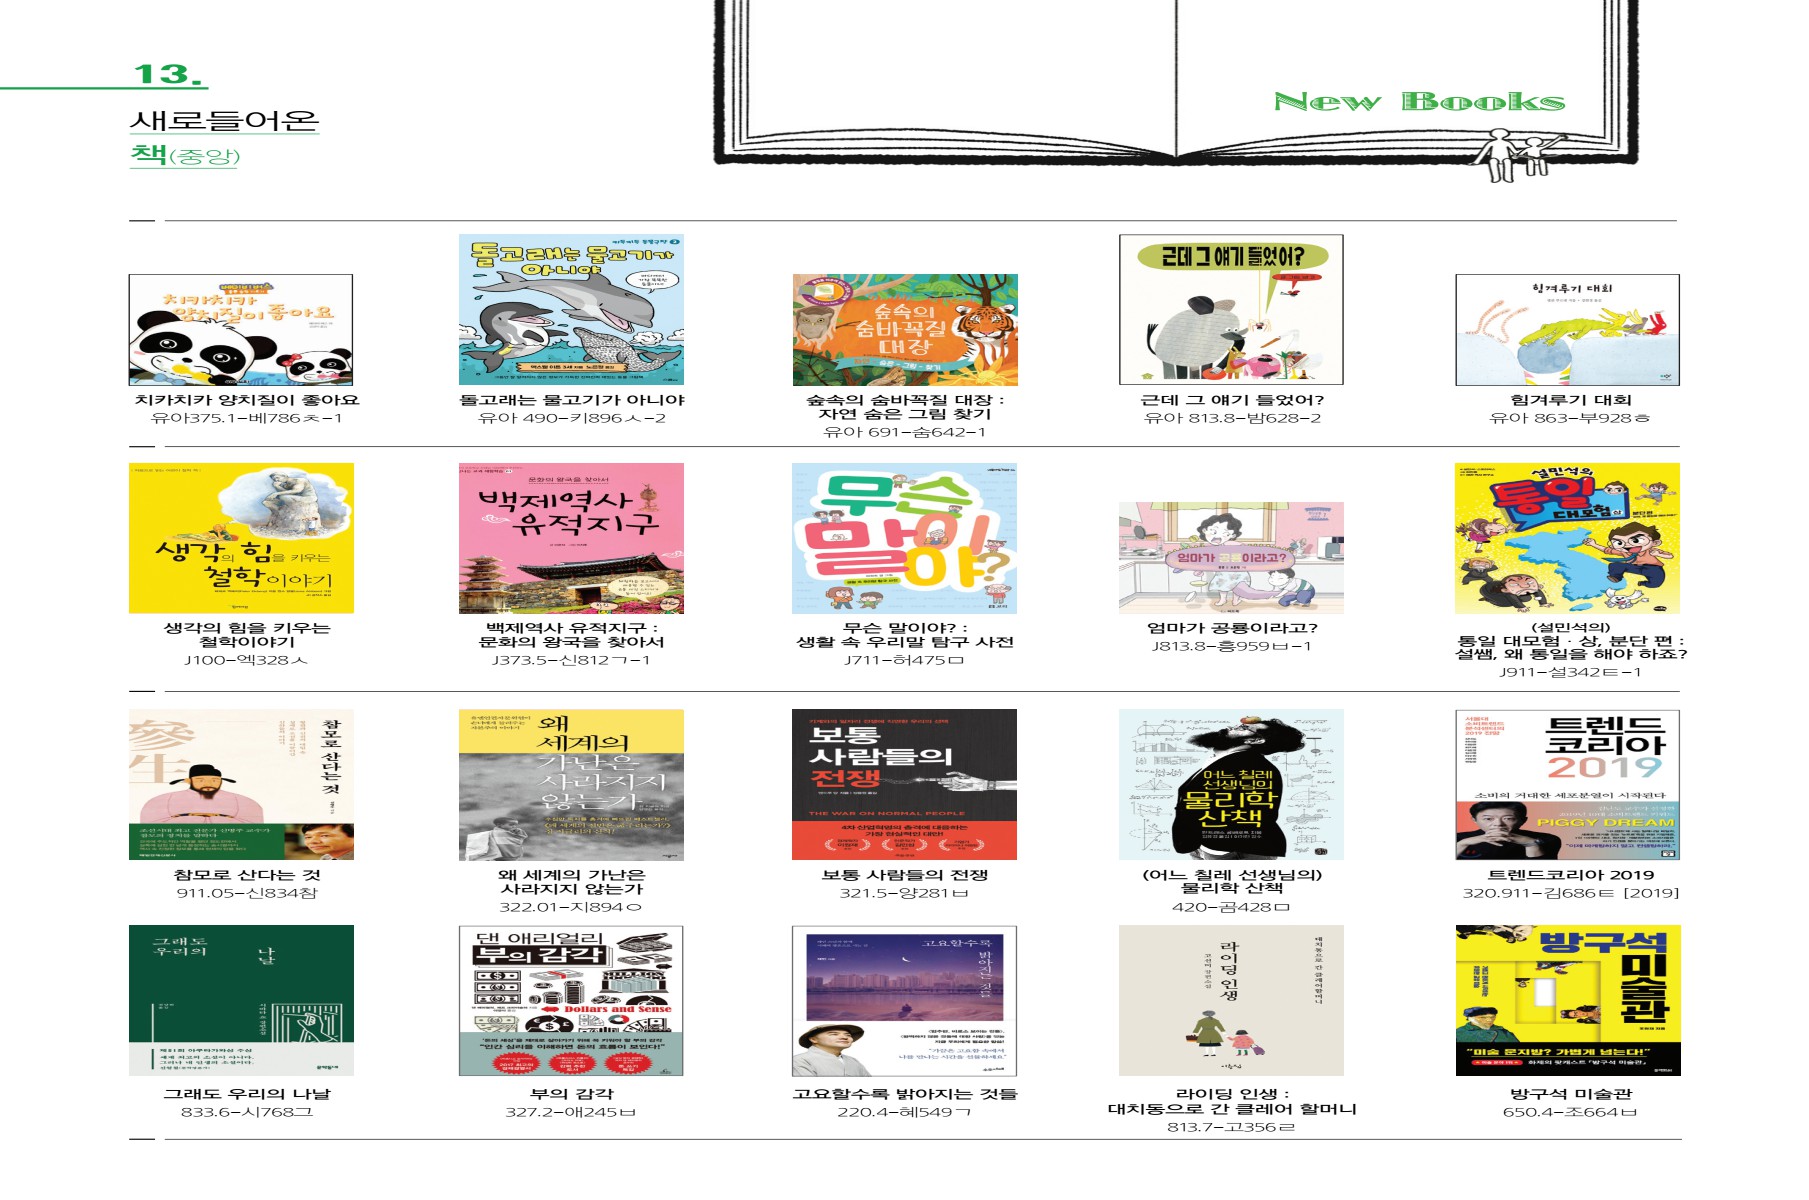Open the 백제역사 유적지구 book cover

click(x=571, y=538)
